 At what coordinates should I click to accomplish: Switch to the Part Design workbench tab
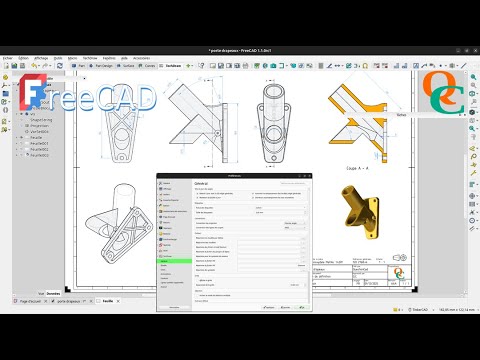pos(101,66)
